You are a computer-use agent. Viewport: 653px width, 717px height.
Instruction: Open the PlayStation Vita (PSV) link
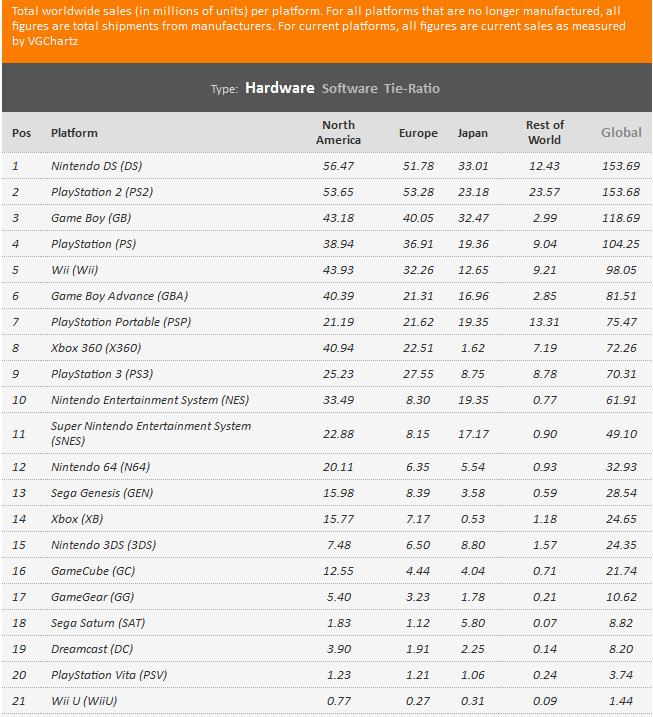pos(109,676)
